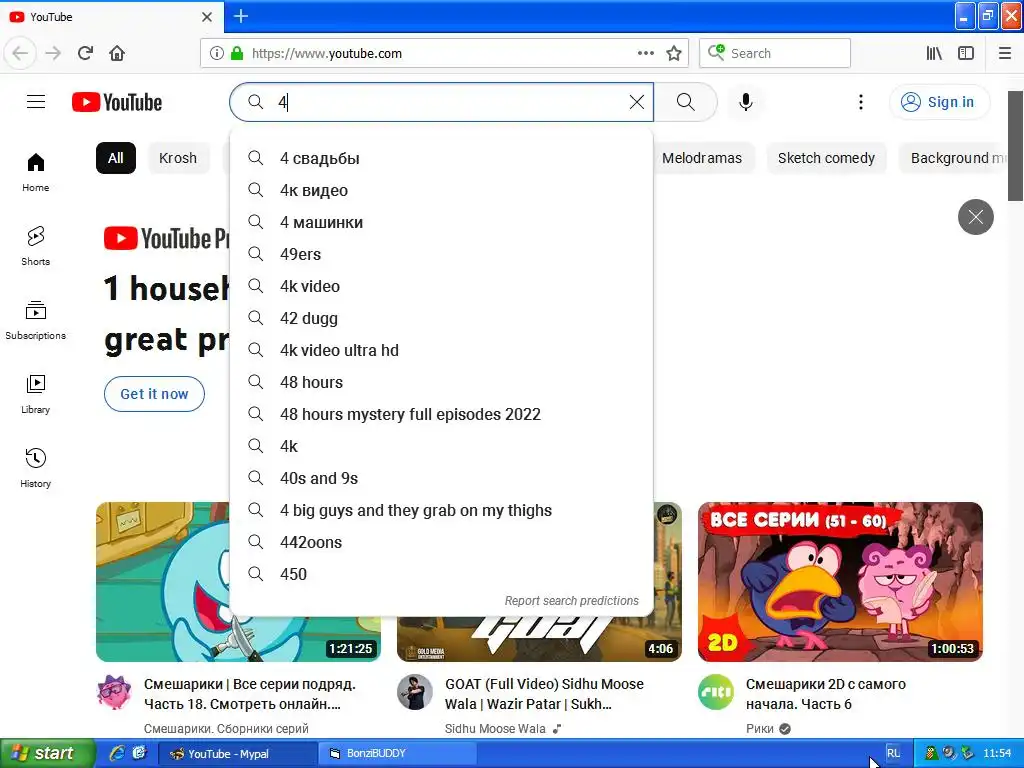Bookmark this page with the star icon
Viewport: 1024px width, 768px height.
click(x=674, y=53)
